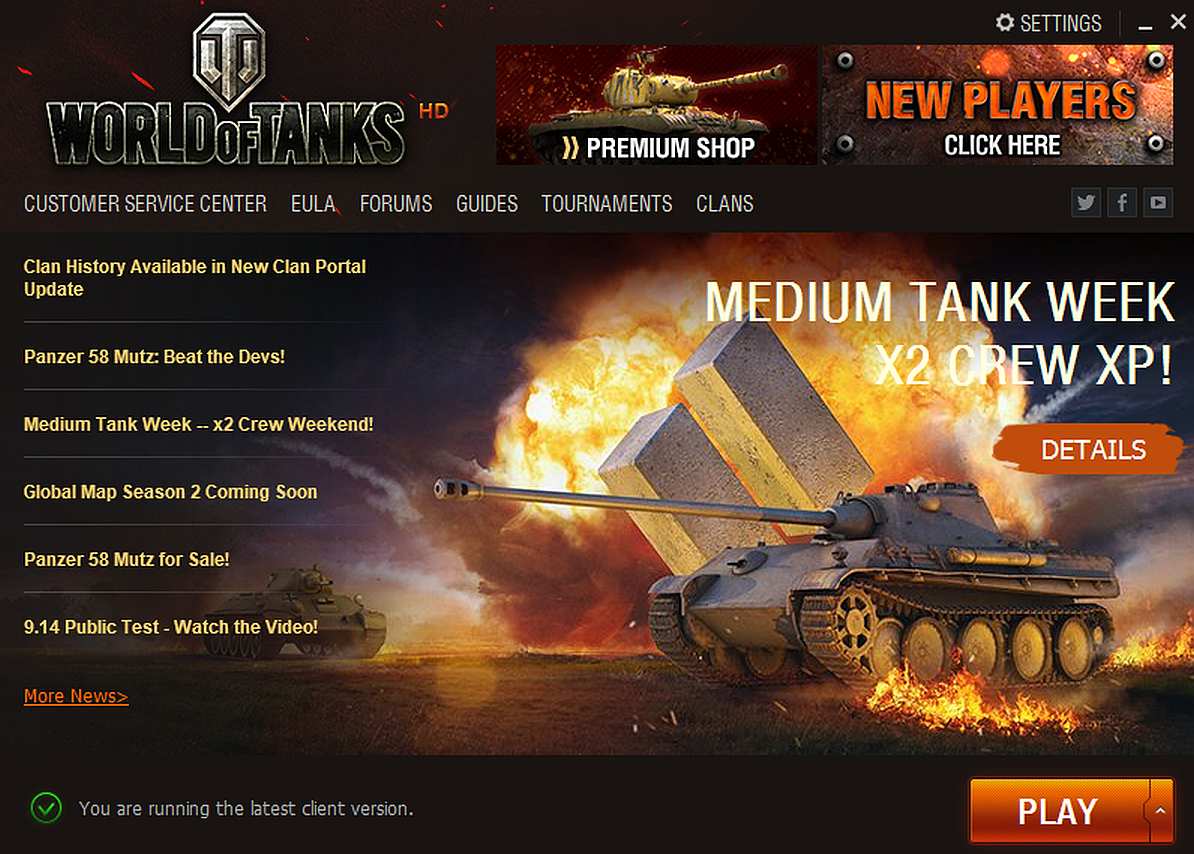Open the EULA menu item
The image size is (1194, 854).
click(x=313, y=204)
